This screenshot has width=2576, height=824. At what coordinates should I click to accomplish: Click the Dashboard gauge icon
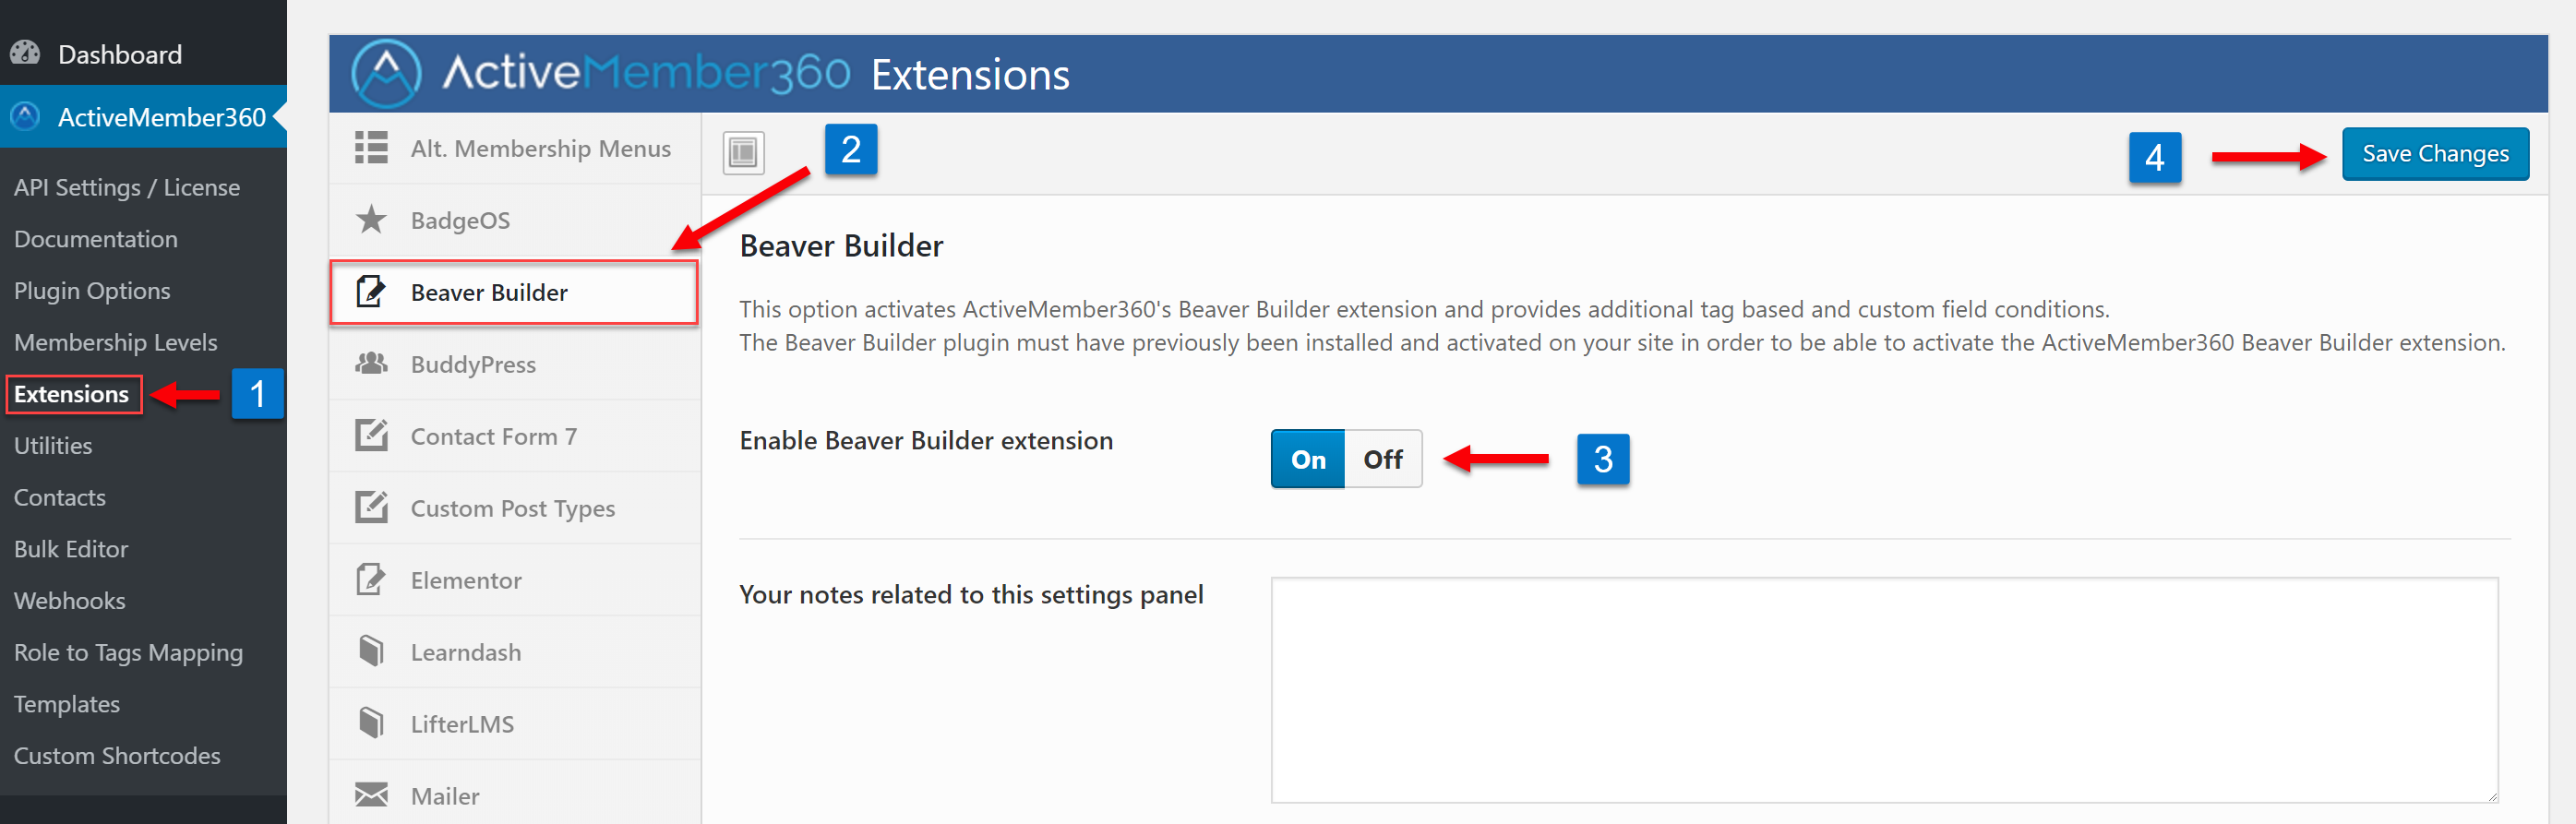pos(25,53)
